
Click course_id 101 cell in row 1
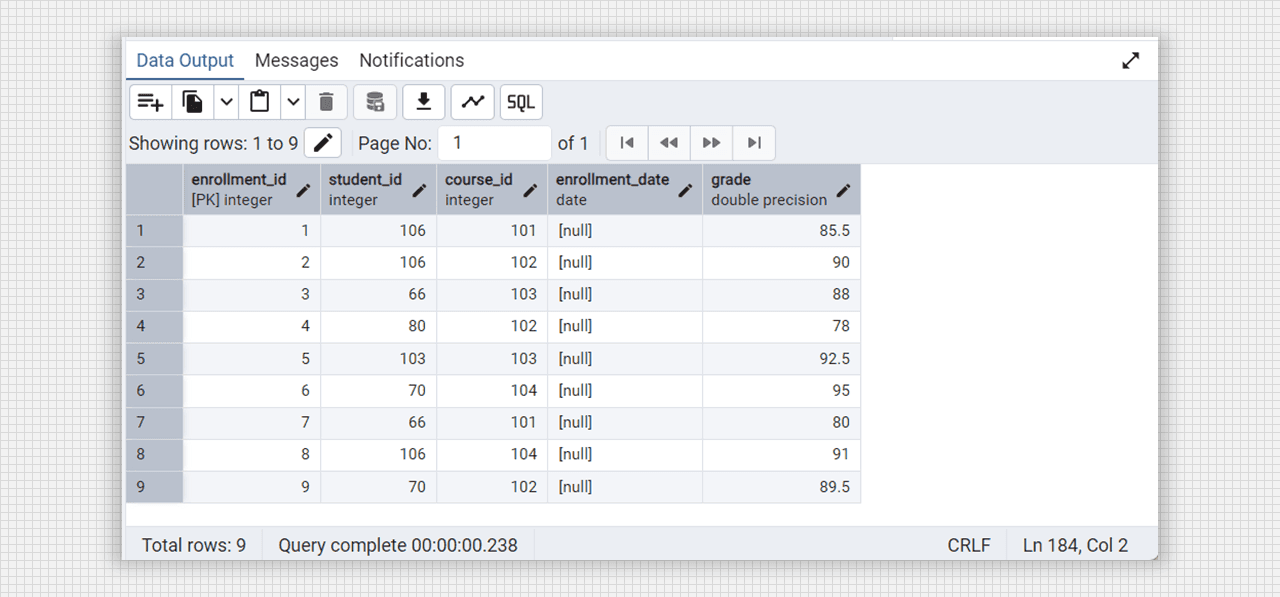point(492,231)
